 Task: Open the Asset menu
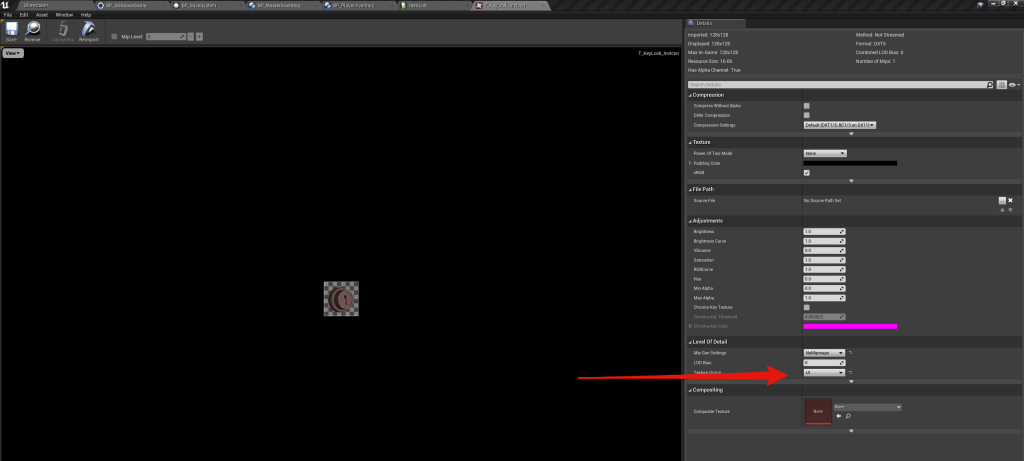coord(41,15)
